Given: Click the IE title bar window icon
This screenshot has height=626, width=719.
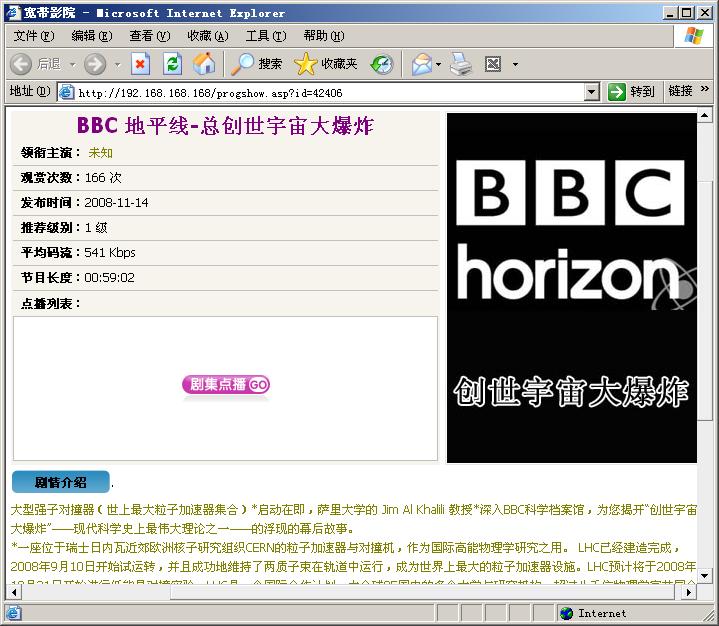Looking at the screenshot, I should click(x=13, y=12).
